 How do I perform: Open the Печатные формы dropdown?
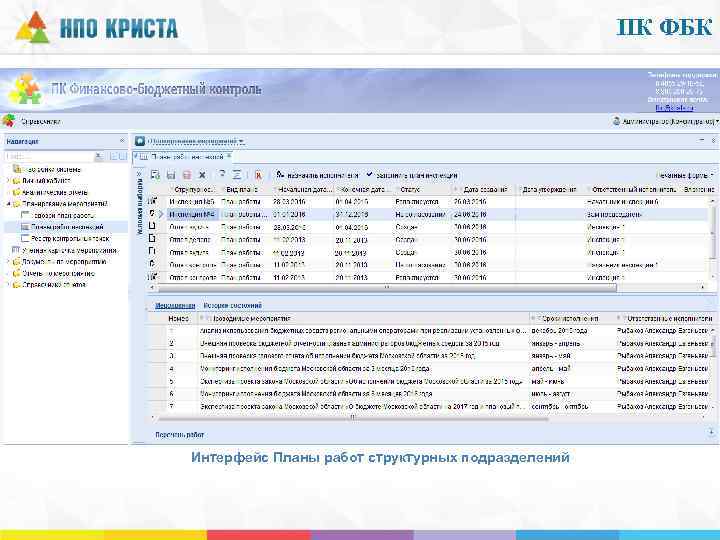click(x=685, y=175)
